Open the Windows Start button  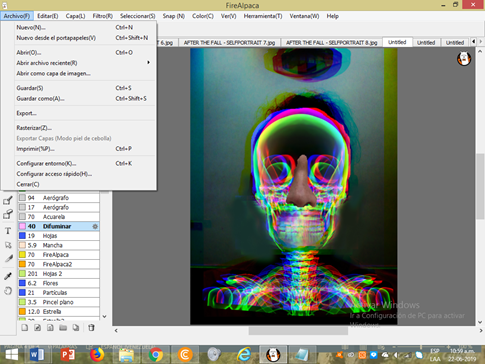tap(12, 355)
